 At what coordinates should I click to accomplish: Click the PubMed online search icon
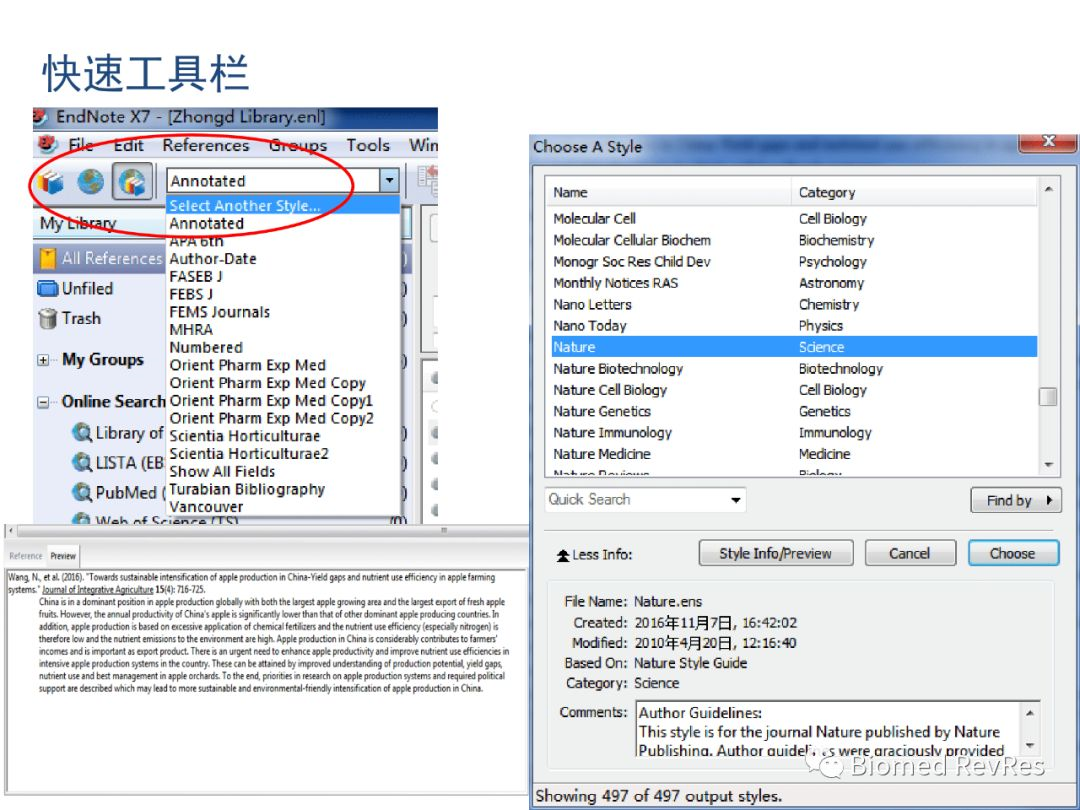83,492
